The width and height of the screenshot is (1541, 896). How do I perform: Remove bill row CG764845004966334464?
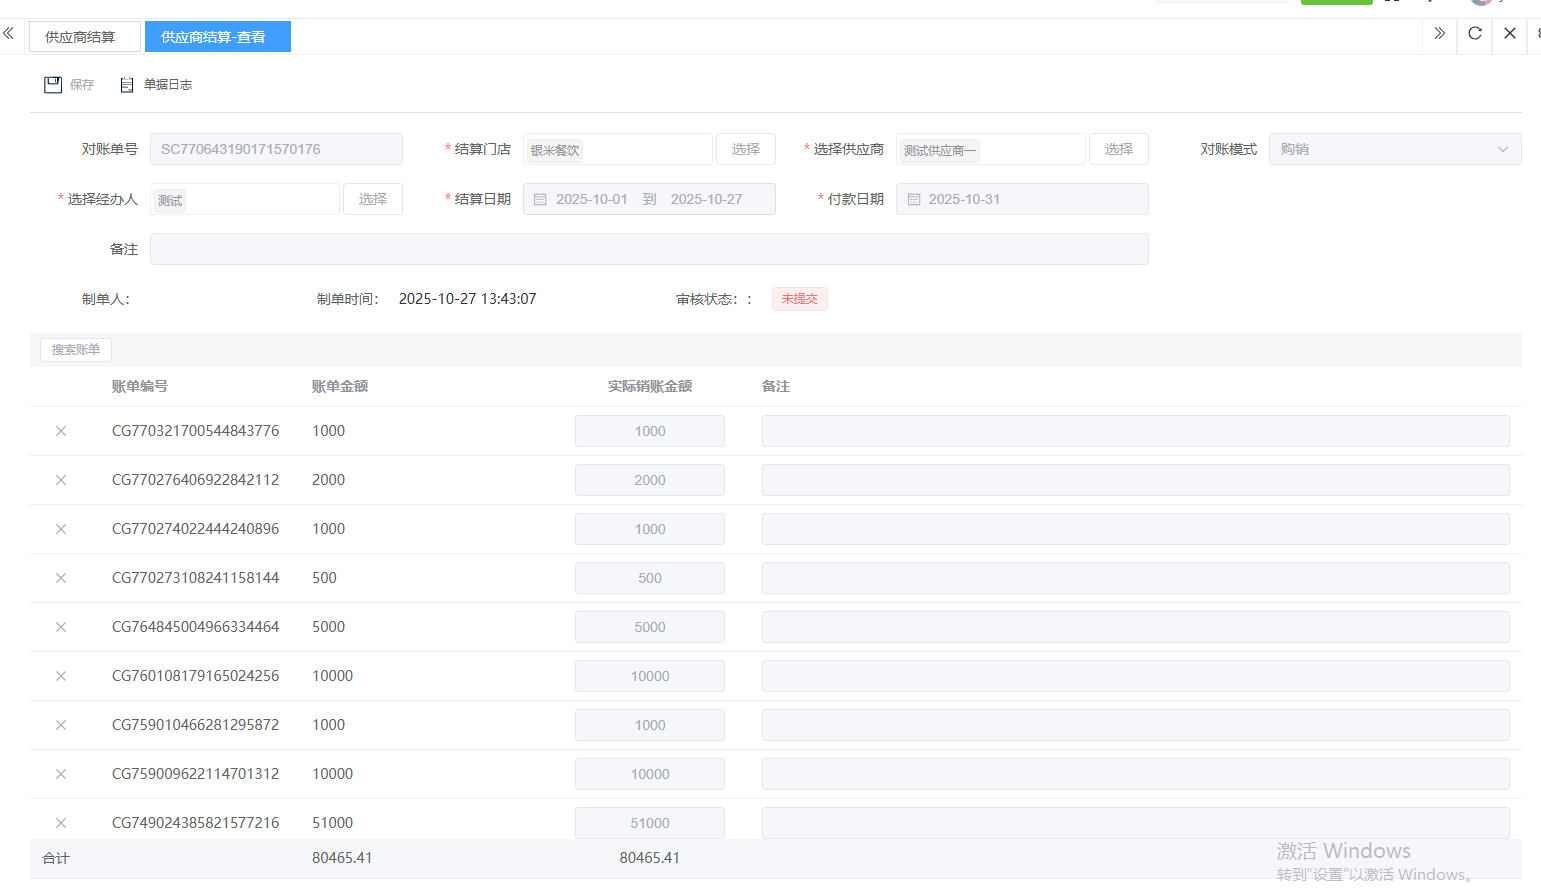(x=61, y=627)
